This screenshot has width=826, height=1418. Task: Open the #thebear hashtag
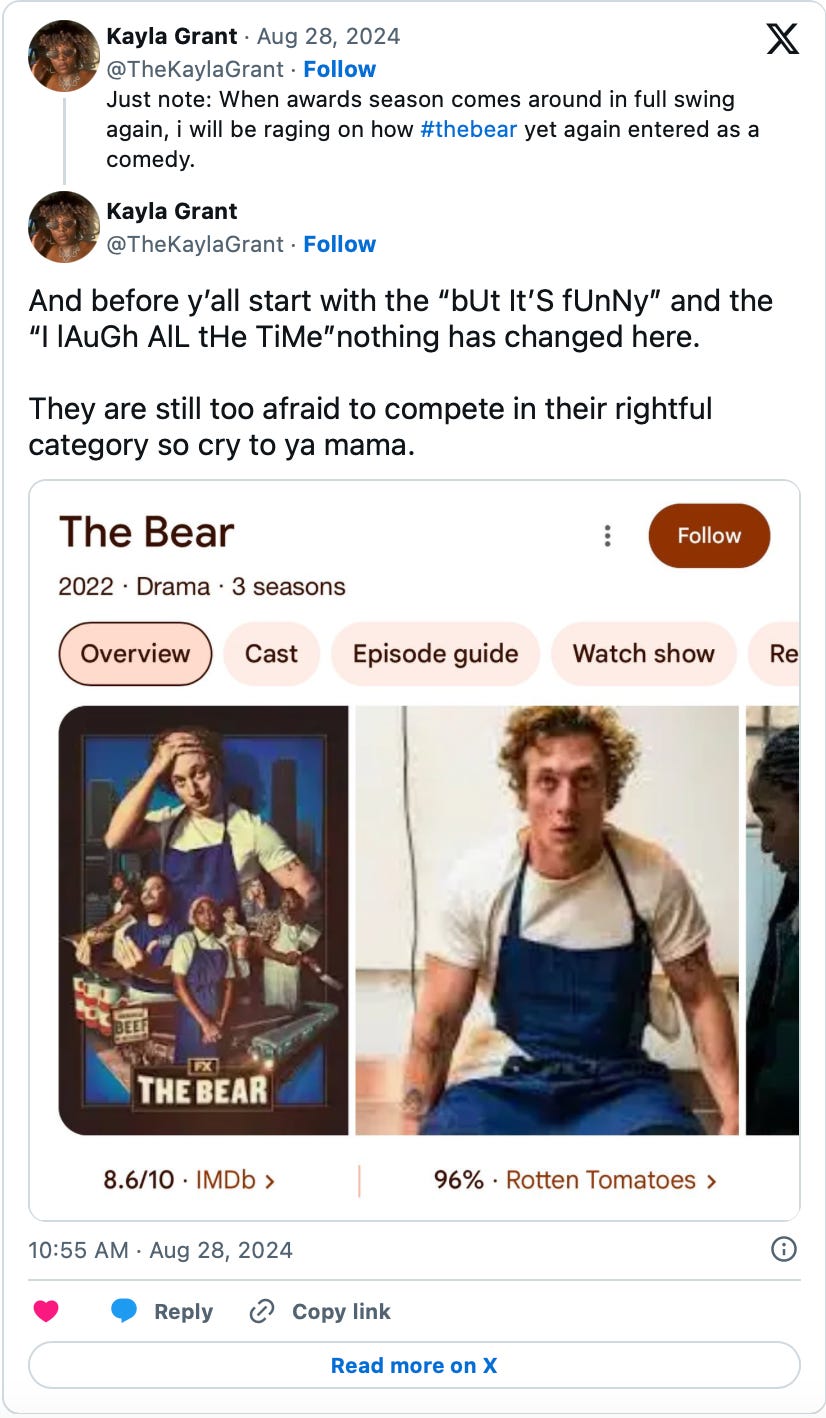469,130
